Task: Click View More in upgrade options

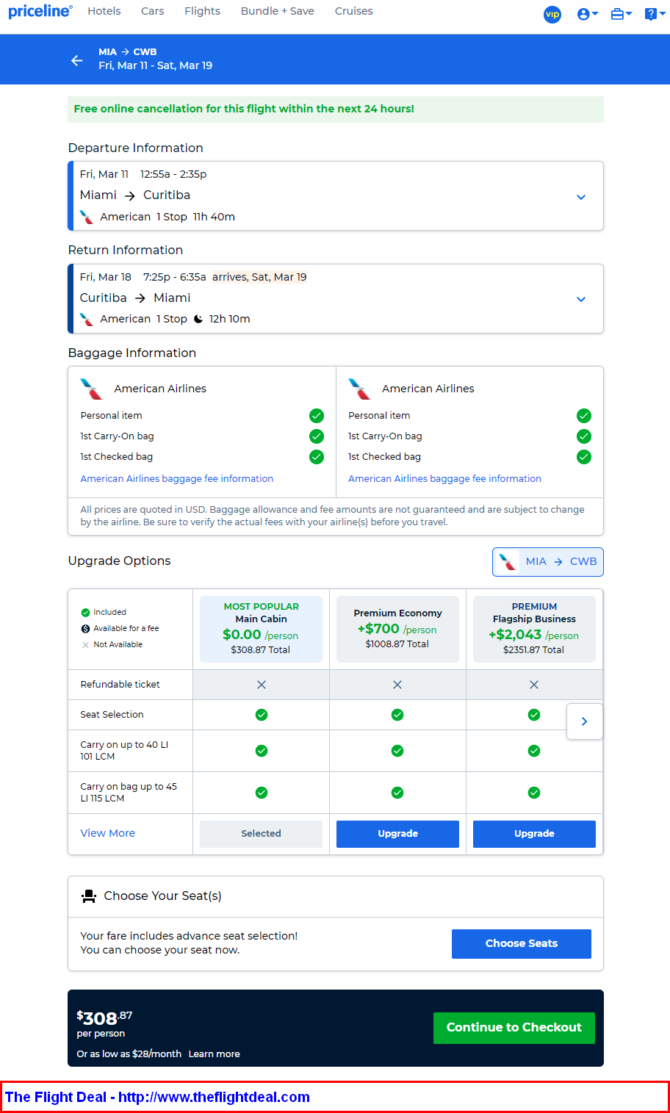Action: (x=107, y=833)
